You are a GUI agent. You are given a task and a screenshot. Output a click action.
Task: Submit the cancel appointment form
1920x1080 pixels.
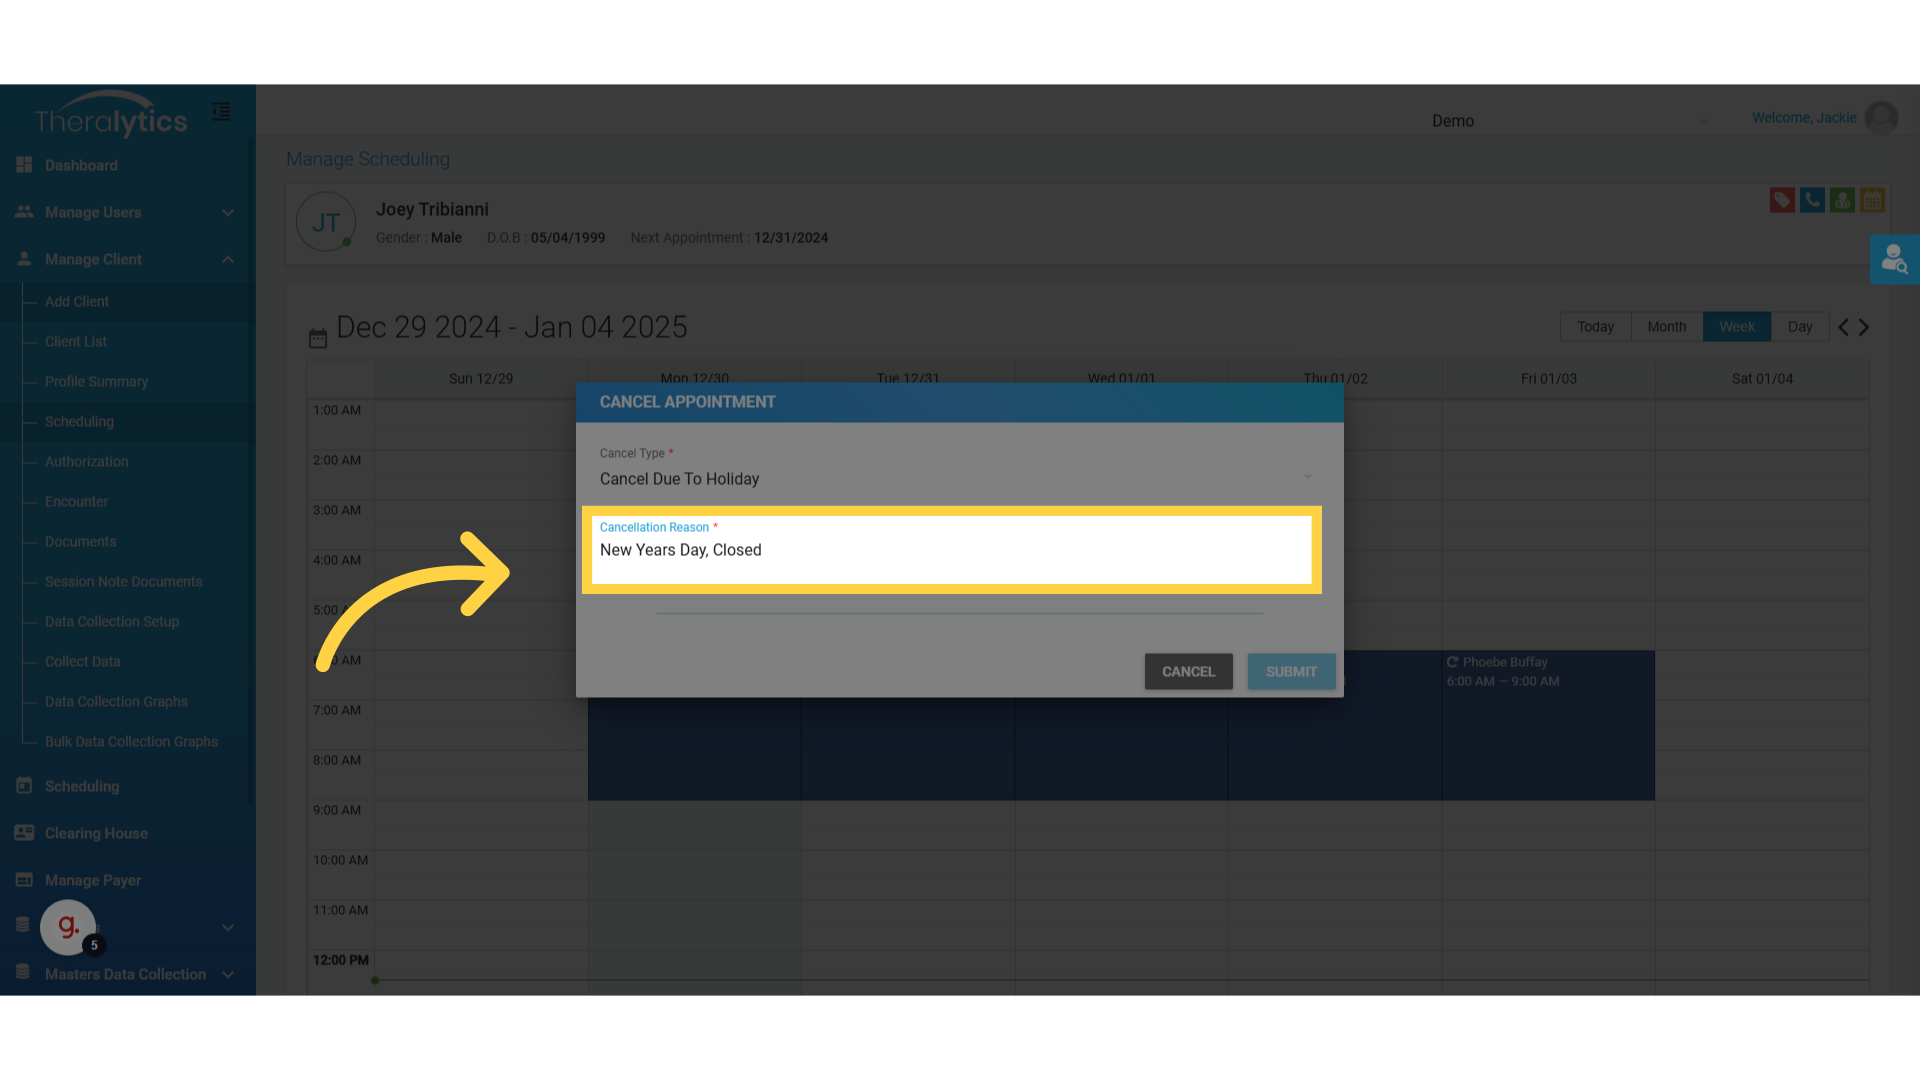point(1291,672)
